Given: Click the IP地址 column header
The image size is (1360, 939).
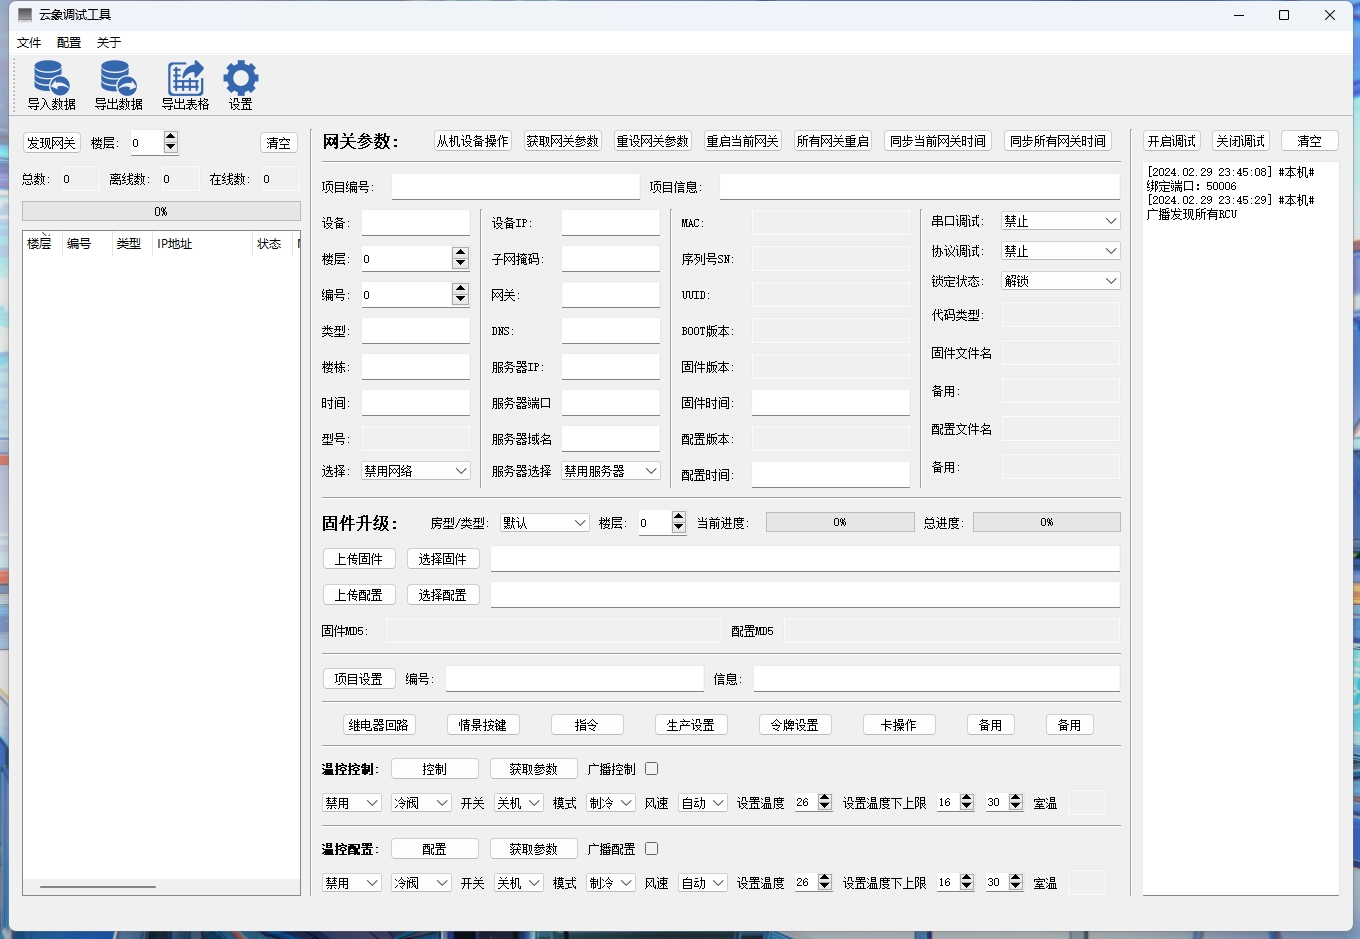Looking at the screenshot, I should 201,244.
